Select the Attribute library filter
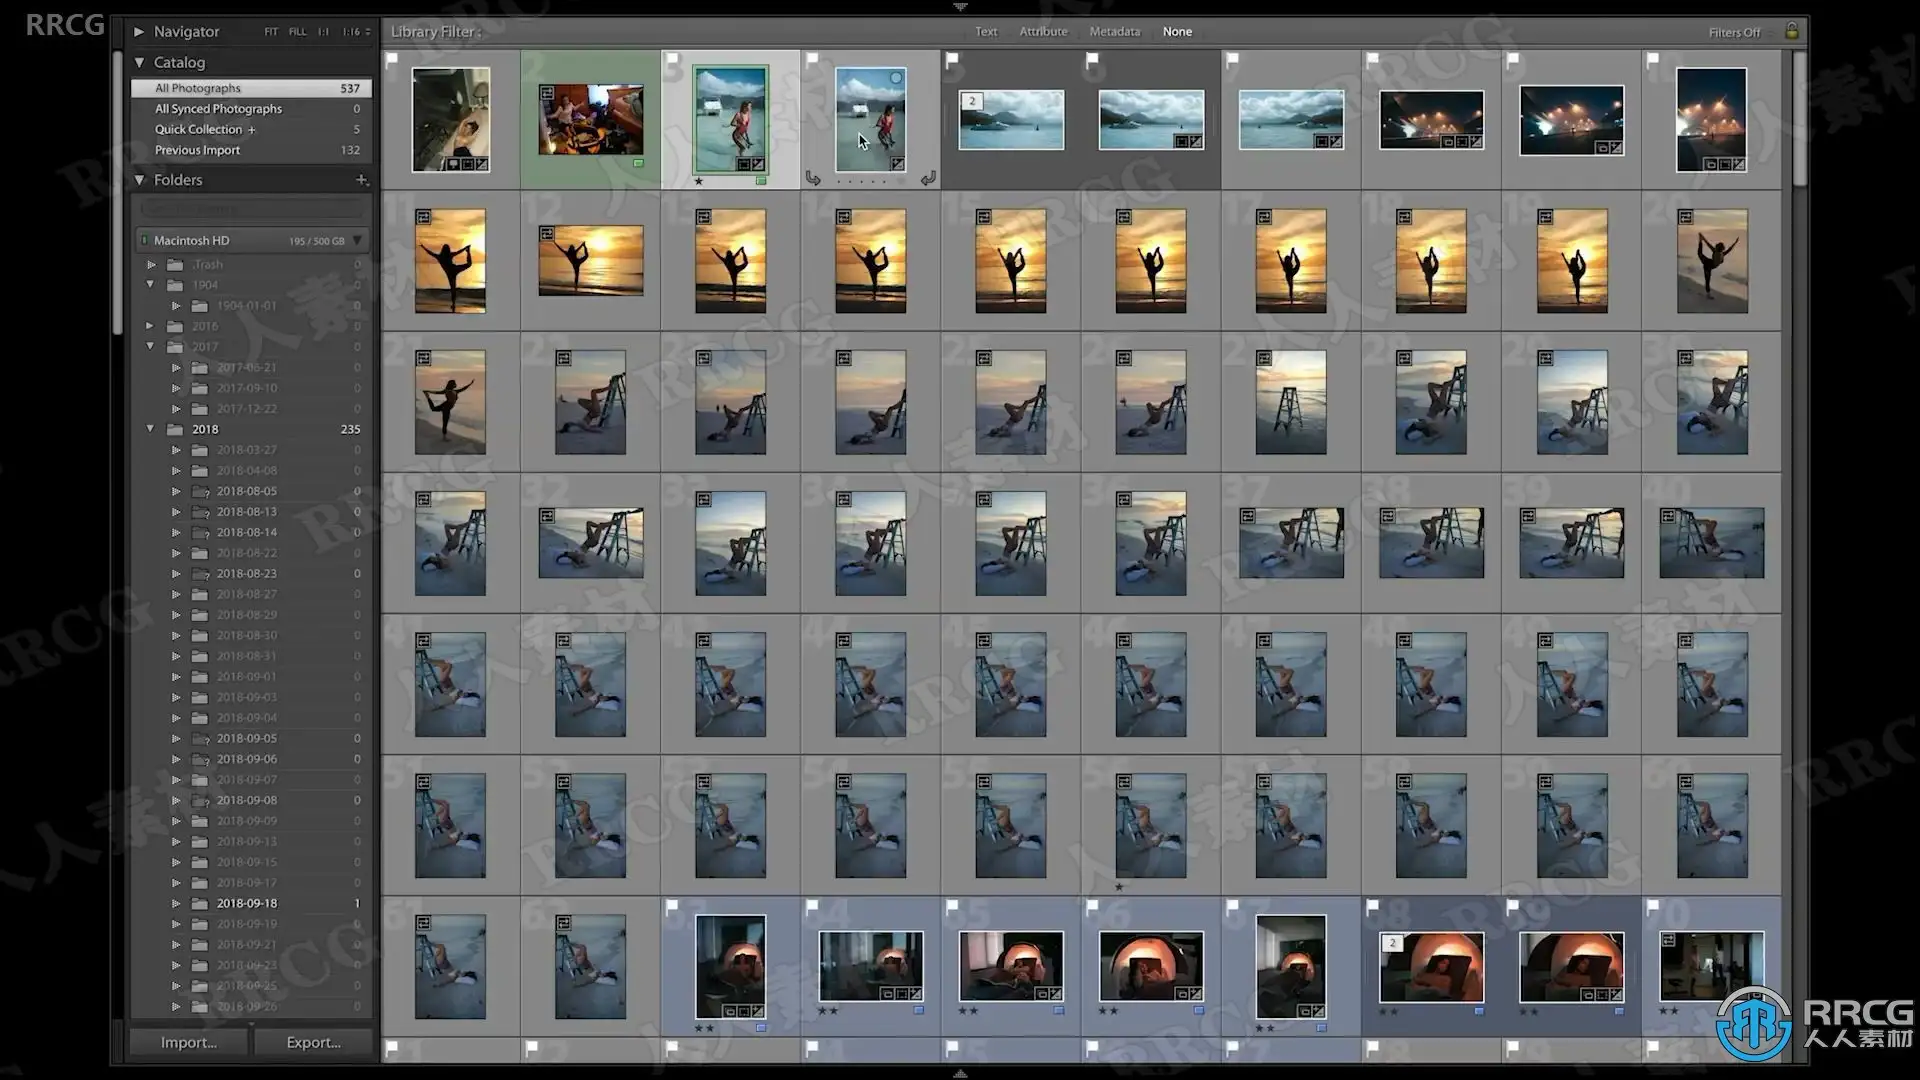Viewport: 1920px width, 1080px height. coord(1043,32)
